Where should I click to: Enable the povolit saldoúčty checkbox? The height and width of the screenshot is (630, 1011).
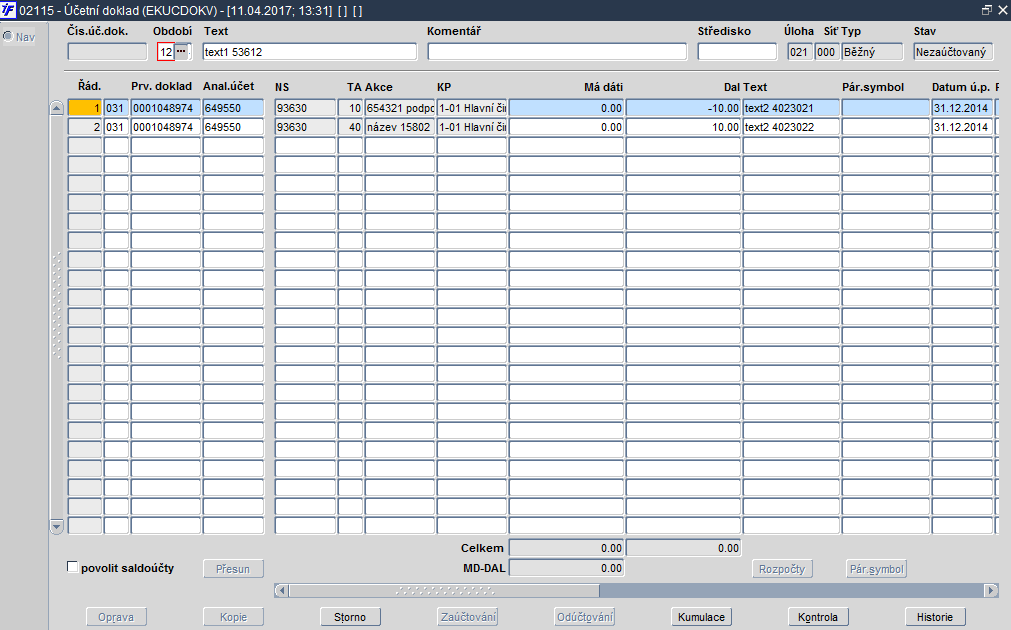coord(72,567)
